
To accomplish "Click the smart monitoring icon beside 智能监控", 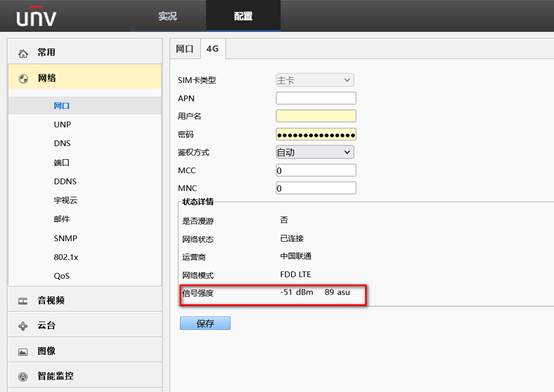I will click(x=23, y=377).
